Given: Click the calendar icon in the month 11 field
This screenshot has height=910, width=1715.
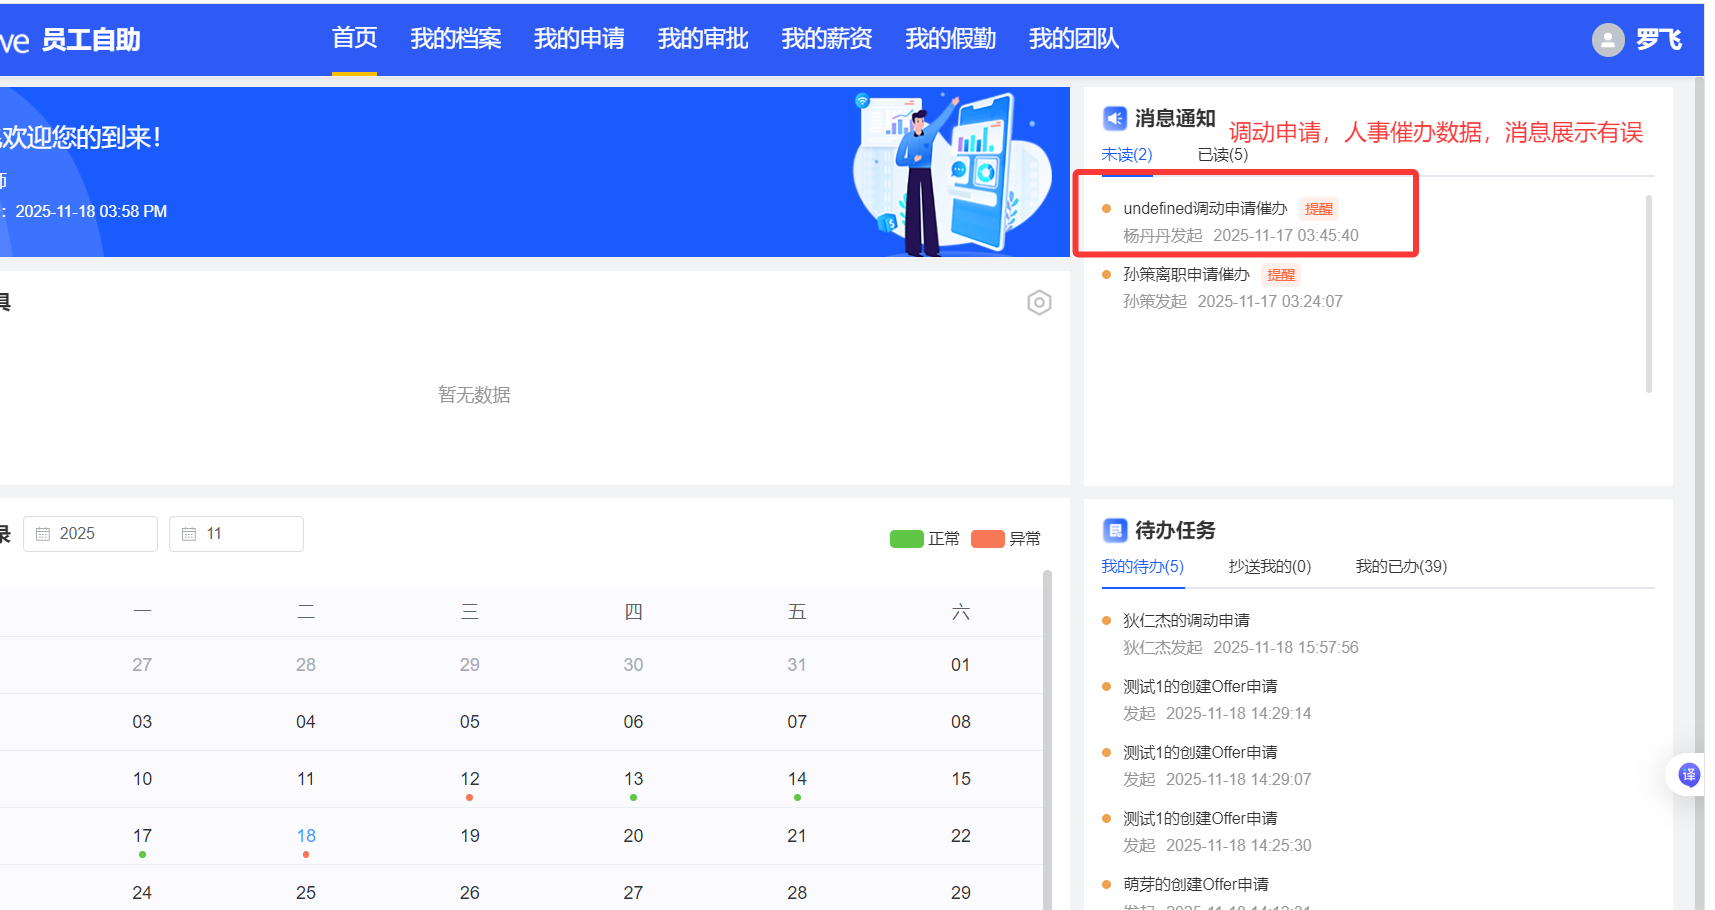Looking at the screenshot, I should (189, 534).
